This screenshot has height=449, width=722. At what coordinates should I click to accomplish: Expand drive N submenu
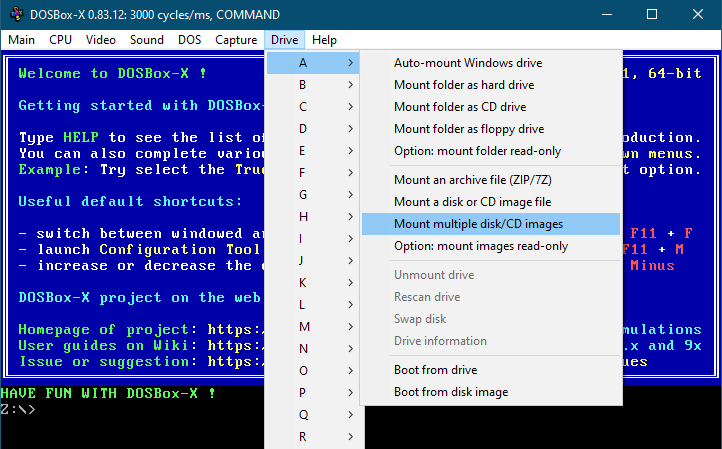click(x=313, y=349)
